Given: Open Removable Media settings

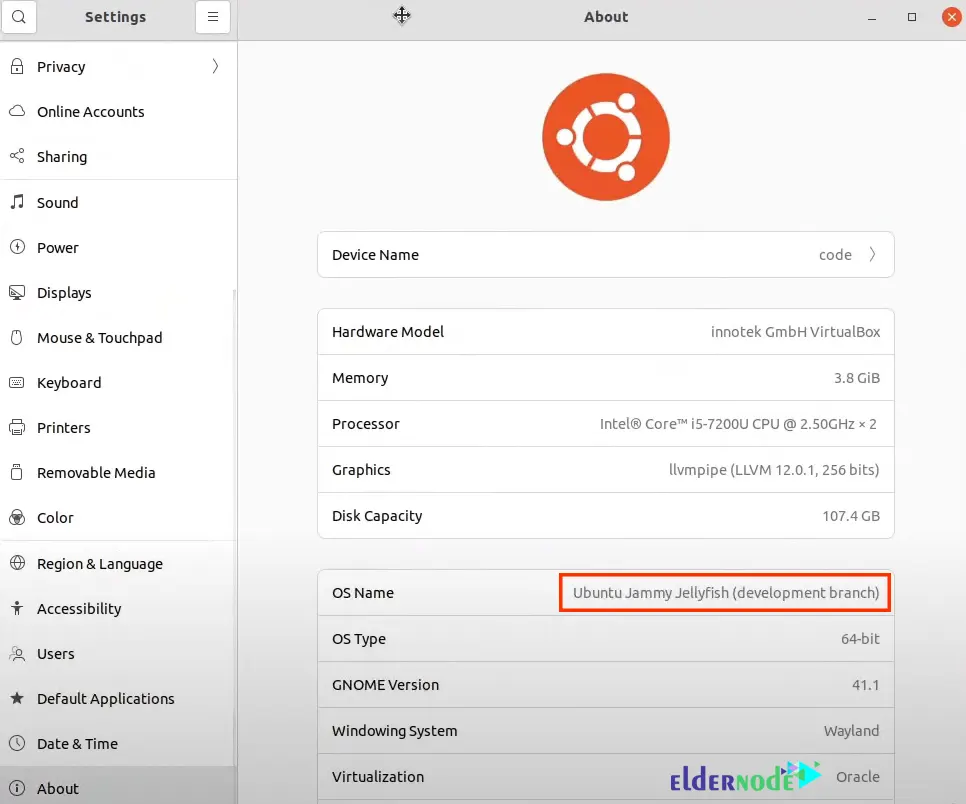Looking at the screenshot, I should point(96,473).
